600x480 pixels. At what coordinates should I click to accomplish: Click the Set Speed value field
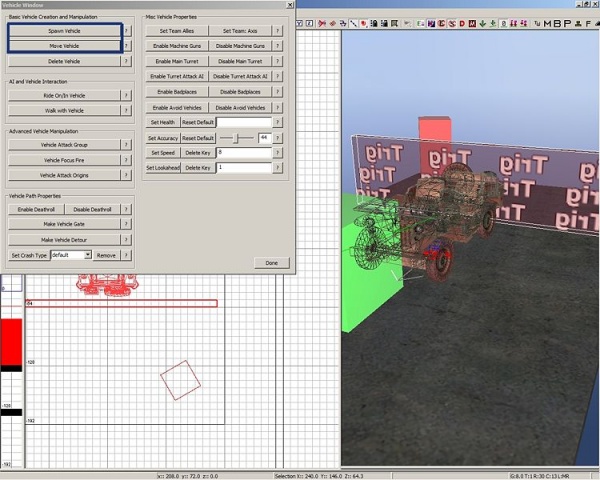(x=244, y=152)
